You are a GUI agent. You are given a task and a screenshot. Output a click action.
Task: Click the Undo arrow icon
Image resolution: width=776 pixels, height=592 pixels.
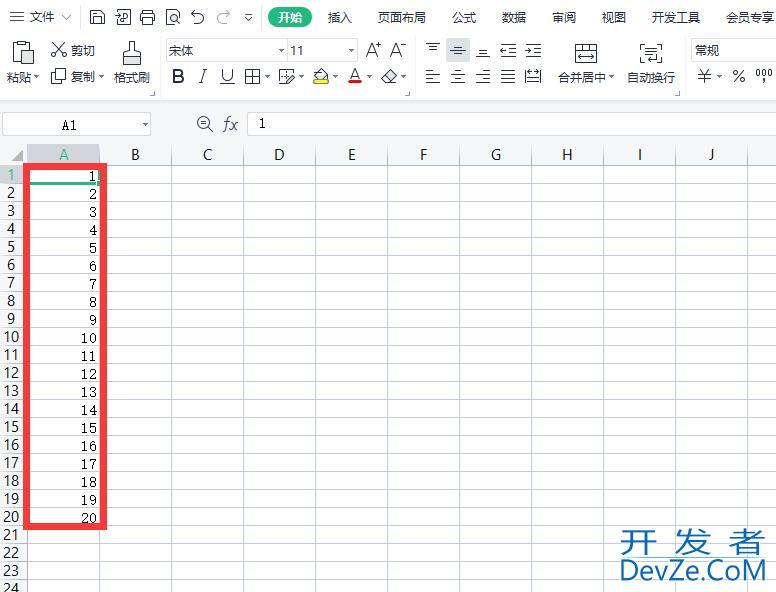coord(198,17)
